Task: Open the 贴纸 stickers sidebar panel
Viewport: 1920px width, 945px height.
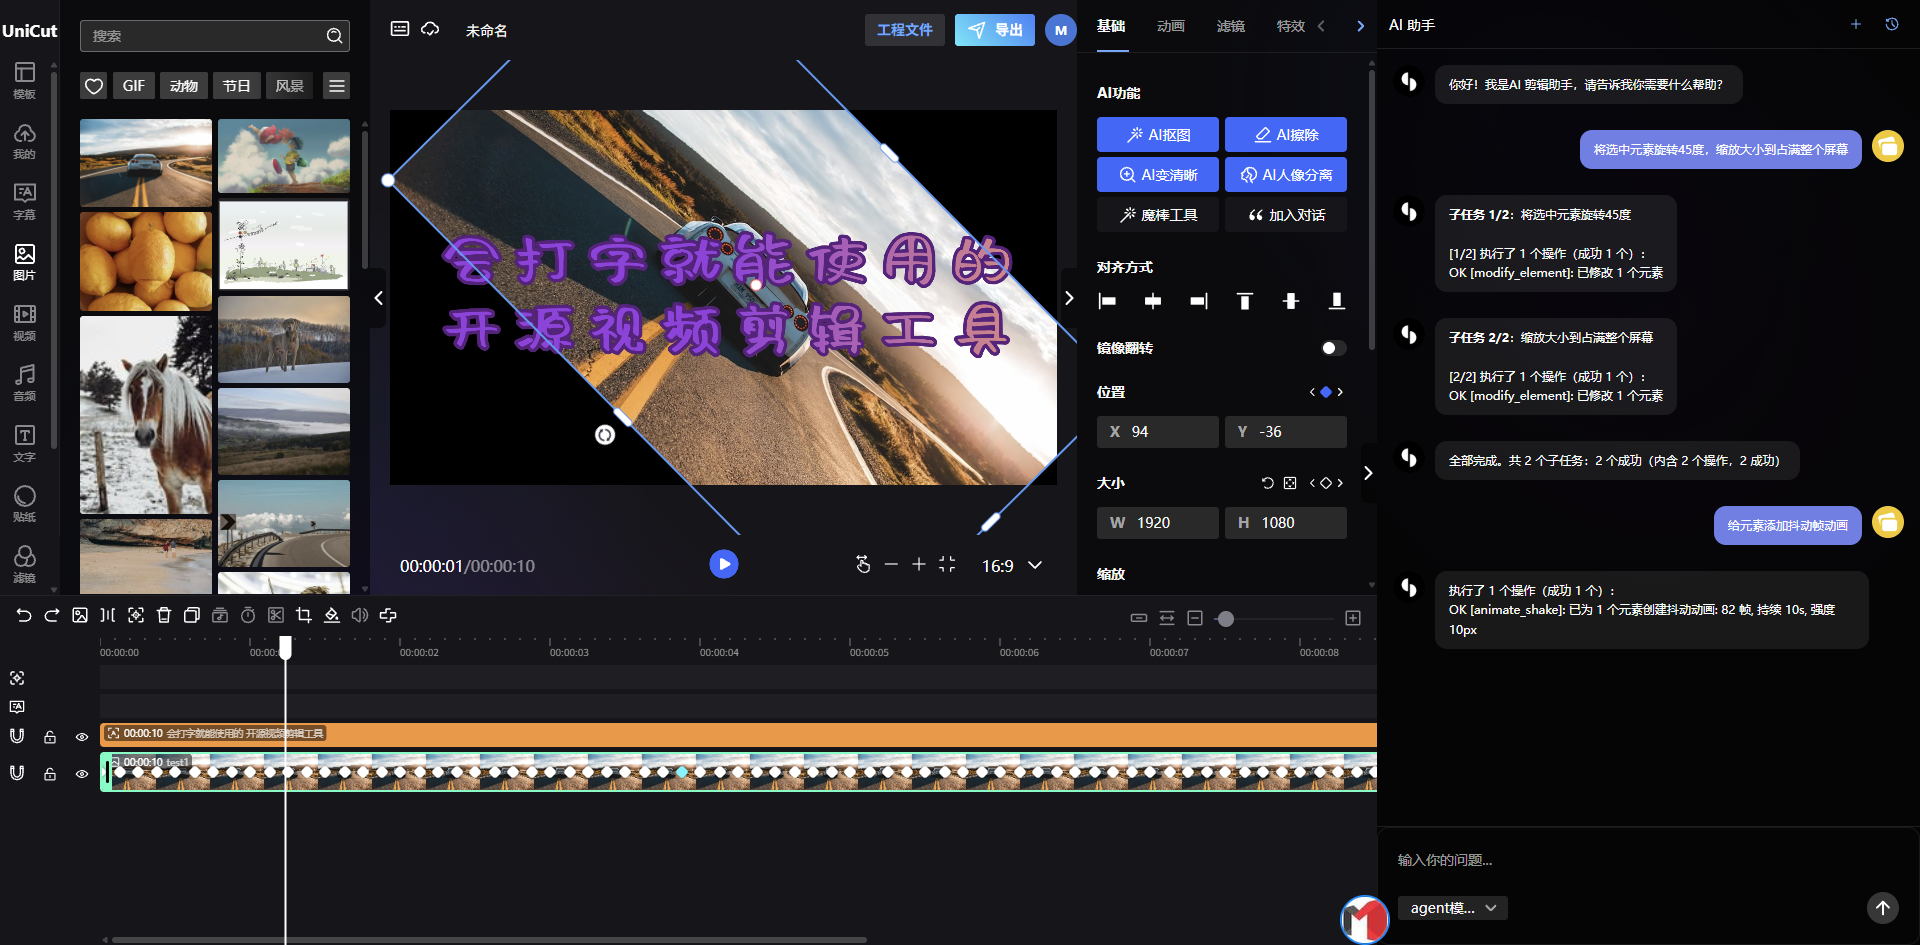Action: tap(25, 504)
